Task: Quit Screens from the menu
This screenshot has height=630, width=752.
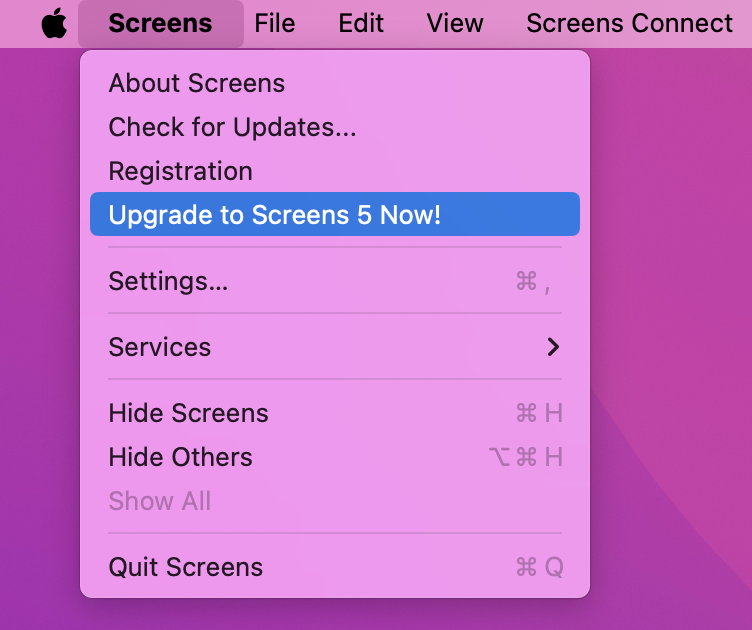Action: [185, 567]
